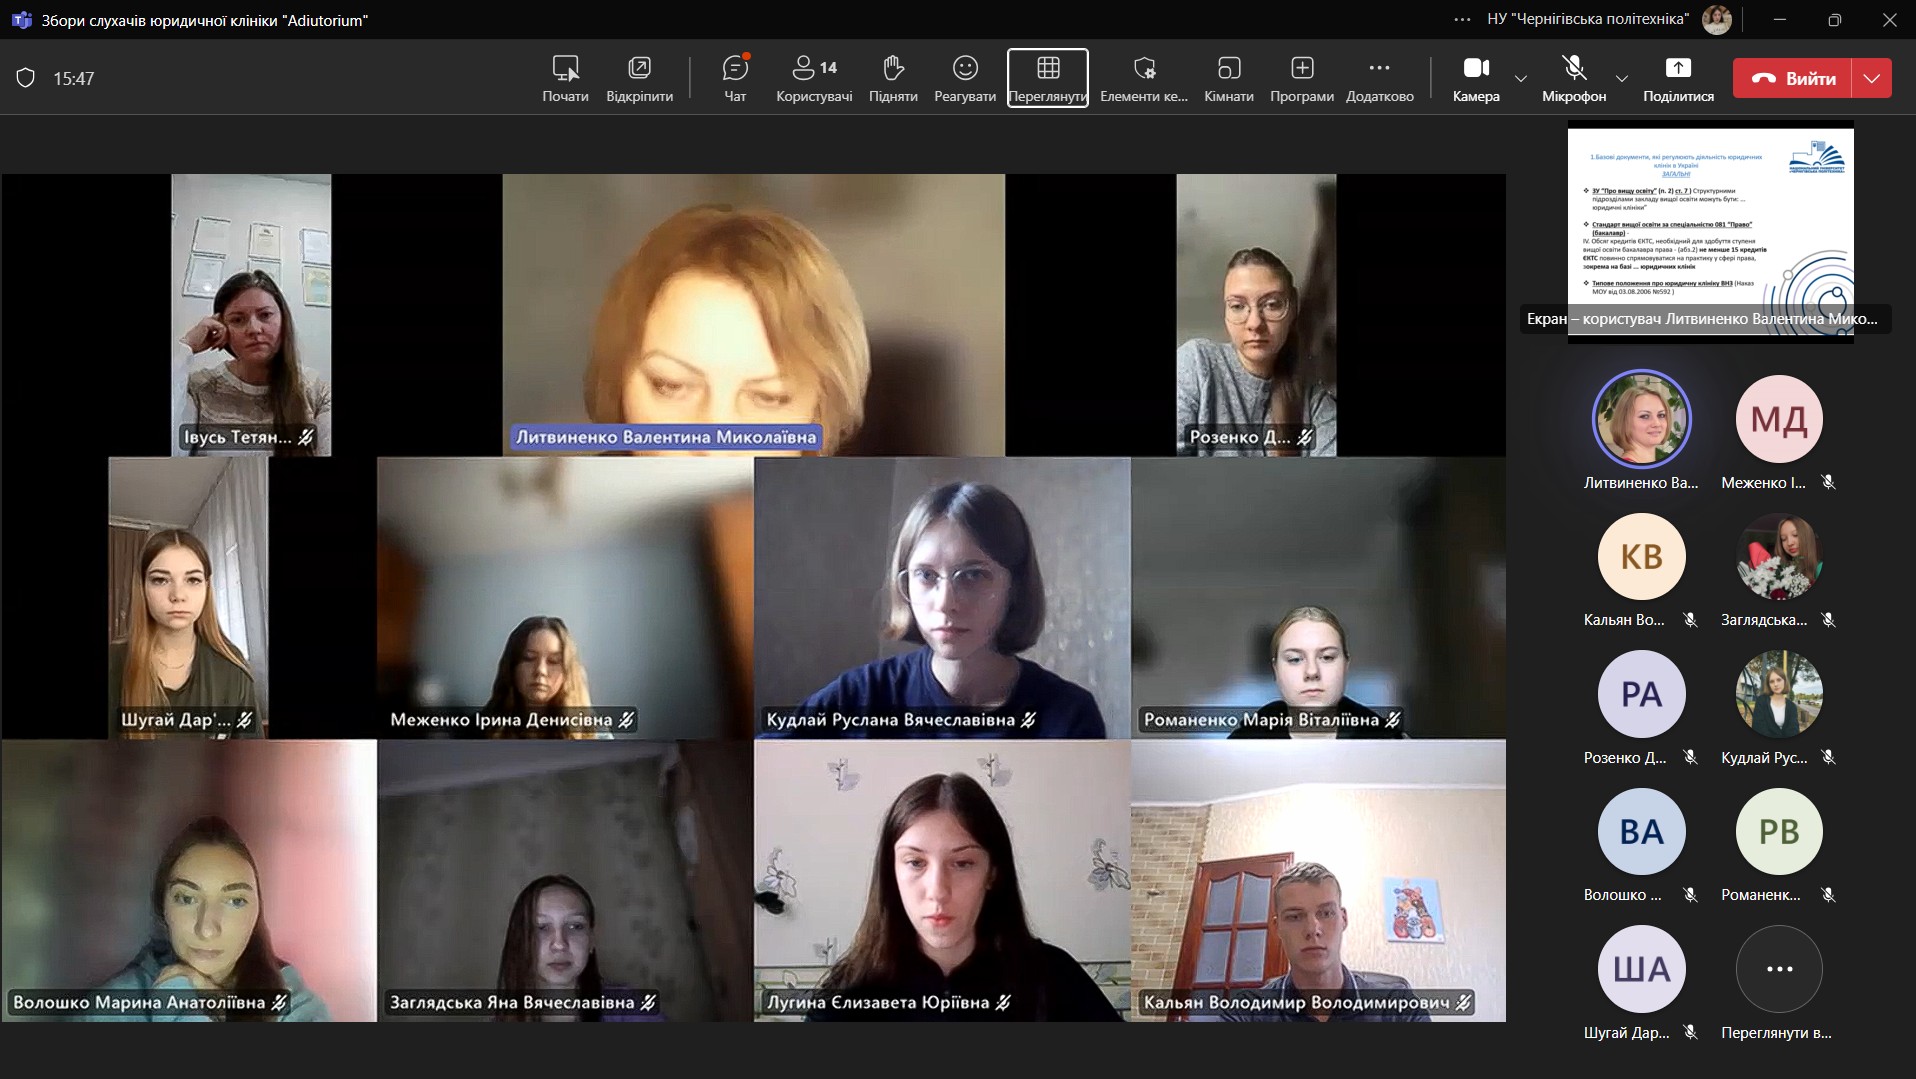This screenshot has width=1916, height=1079.
Task: Open the Реагувати reactions menu
Action: pyautogui.click(x=964, y=78)
